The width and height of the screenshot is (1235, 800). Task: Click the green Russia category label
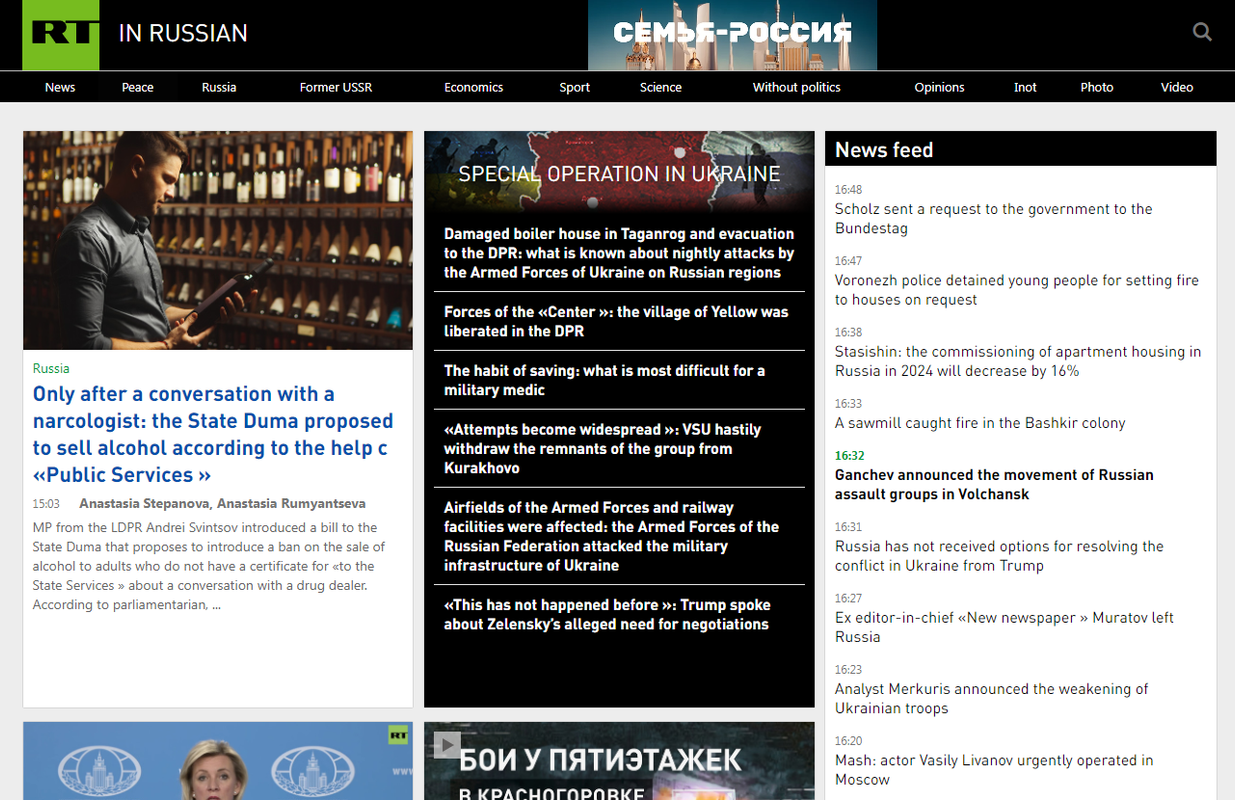click(x=51, y=368)
